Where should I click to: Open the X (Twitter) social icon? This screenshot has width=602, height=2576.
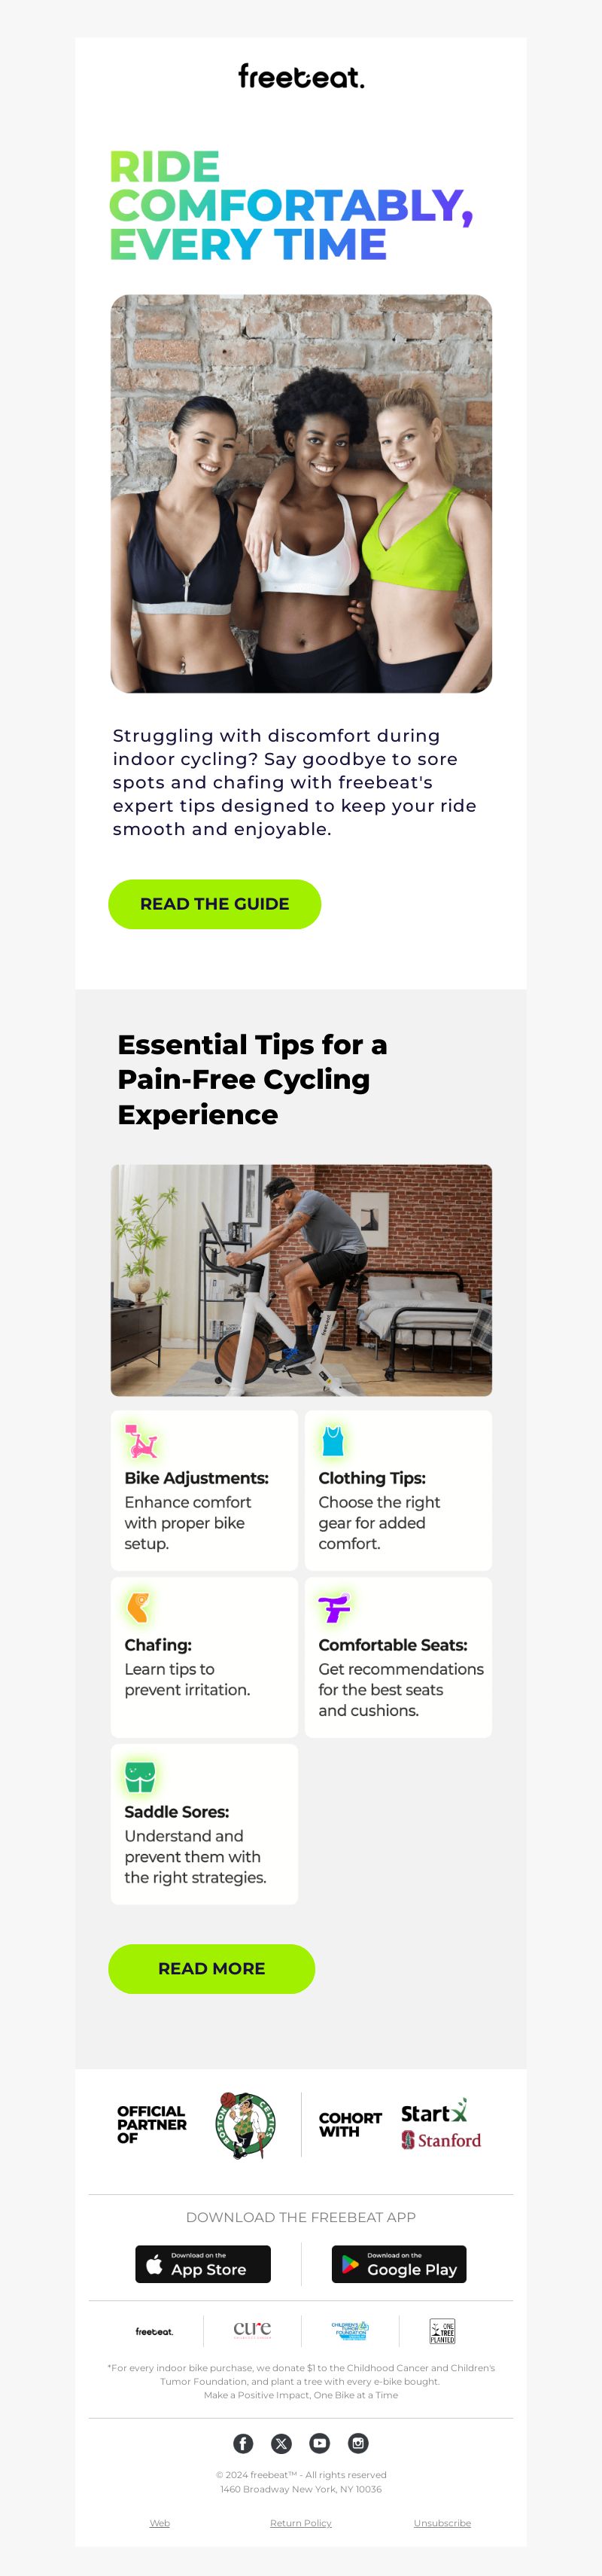(281, 2443)
